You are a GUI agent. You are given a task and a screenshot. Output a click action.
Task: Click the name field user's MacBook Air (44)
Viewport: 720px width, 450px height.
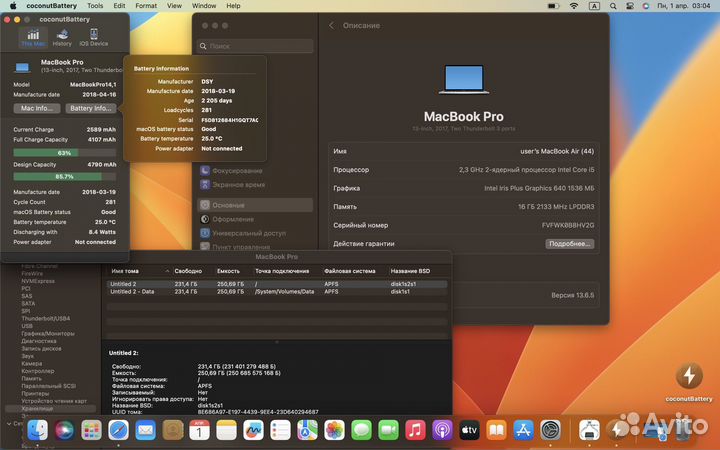click(557, 151)
